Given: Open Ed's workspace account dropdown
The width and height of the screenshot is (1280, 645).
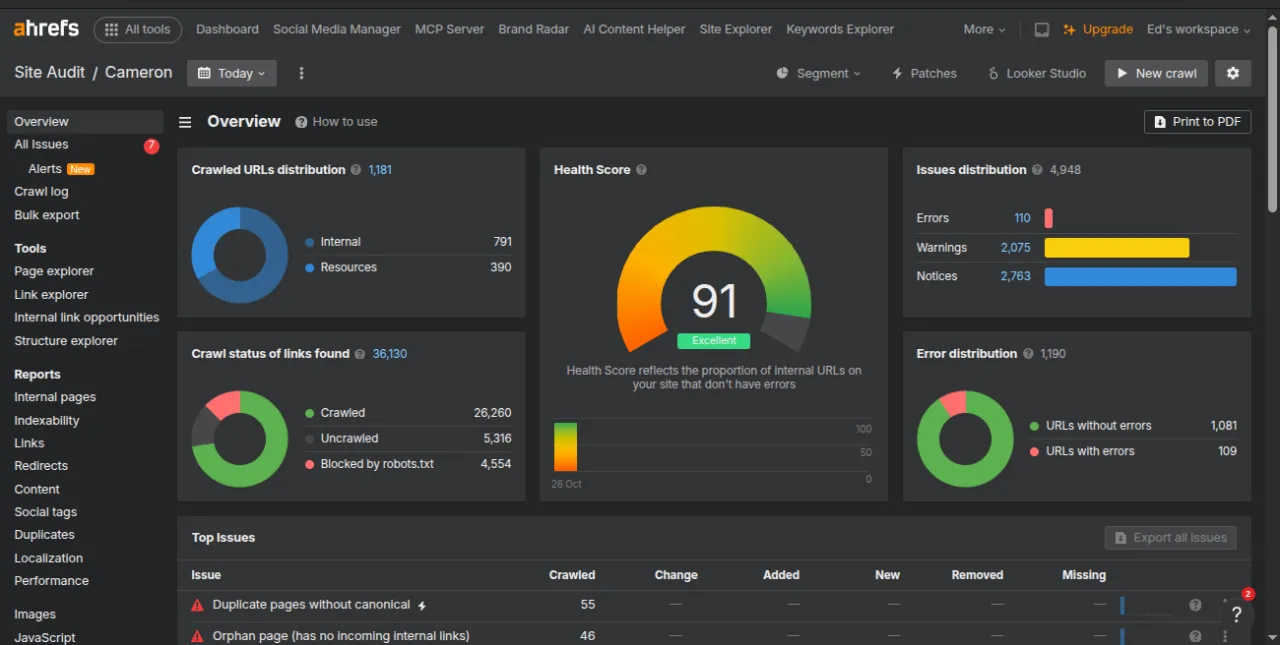Looking at the screenshot, I should pyautogui.click(x=1198, y=29).
